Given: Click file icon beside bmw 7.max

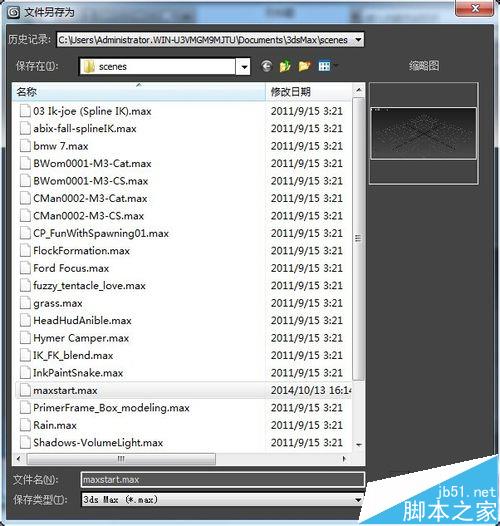Looking at the screenshot, I should [x=25, y=146].
